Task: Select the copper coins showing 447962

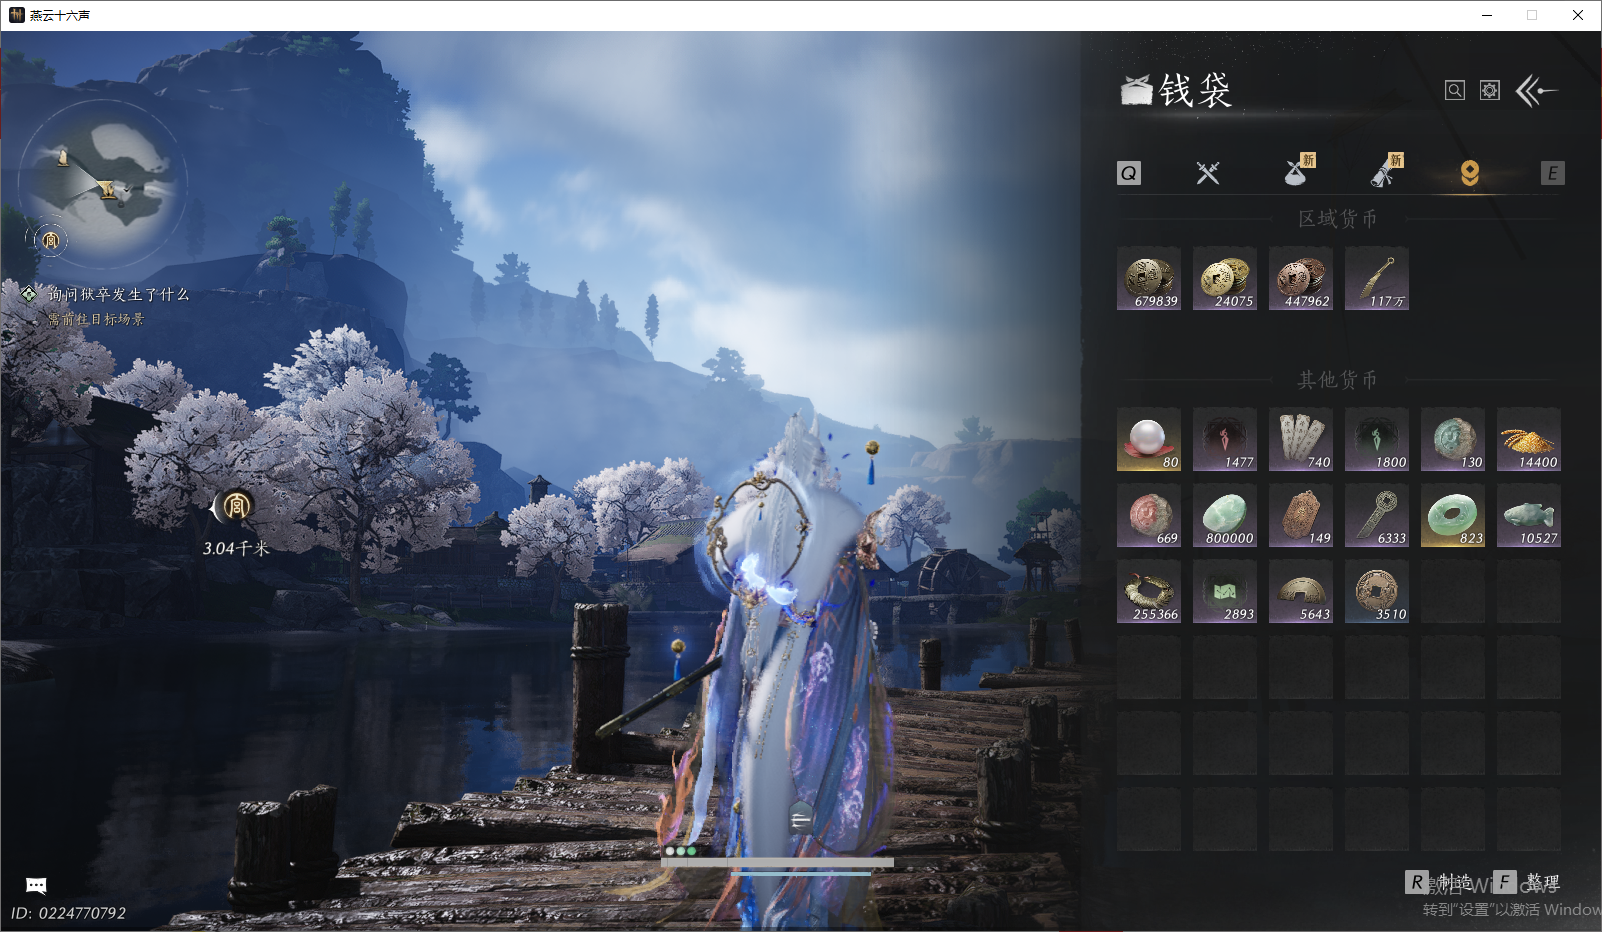Action: (x=1301, y=279)
